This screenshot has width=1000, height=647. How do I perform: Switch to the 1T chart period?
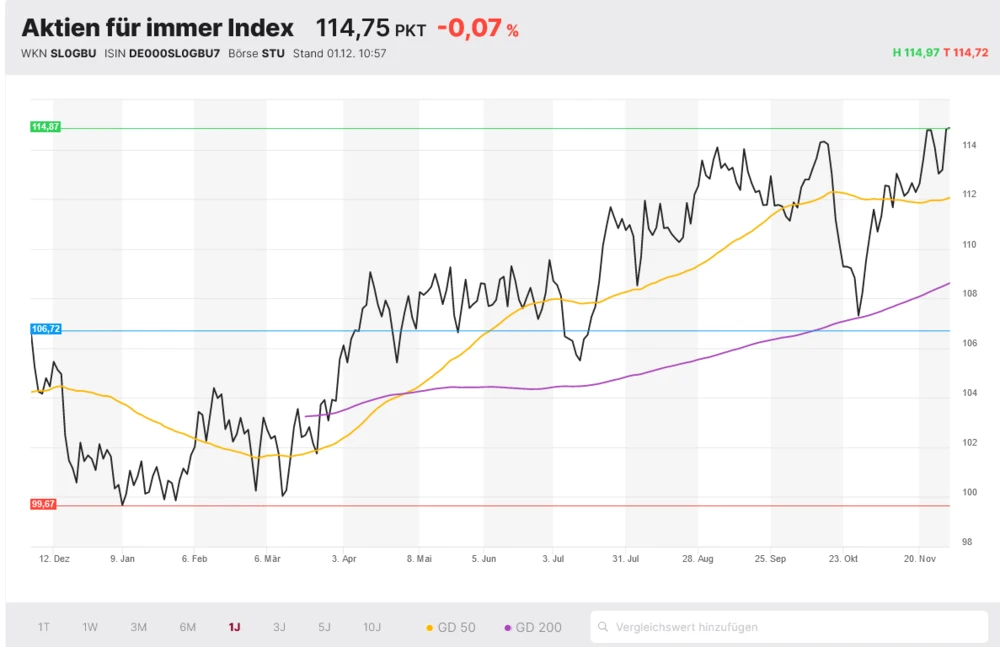click(x=42, y=626)
